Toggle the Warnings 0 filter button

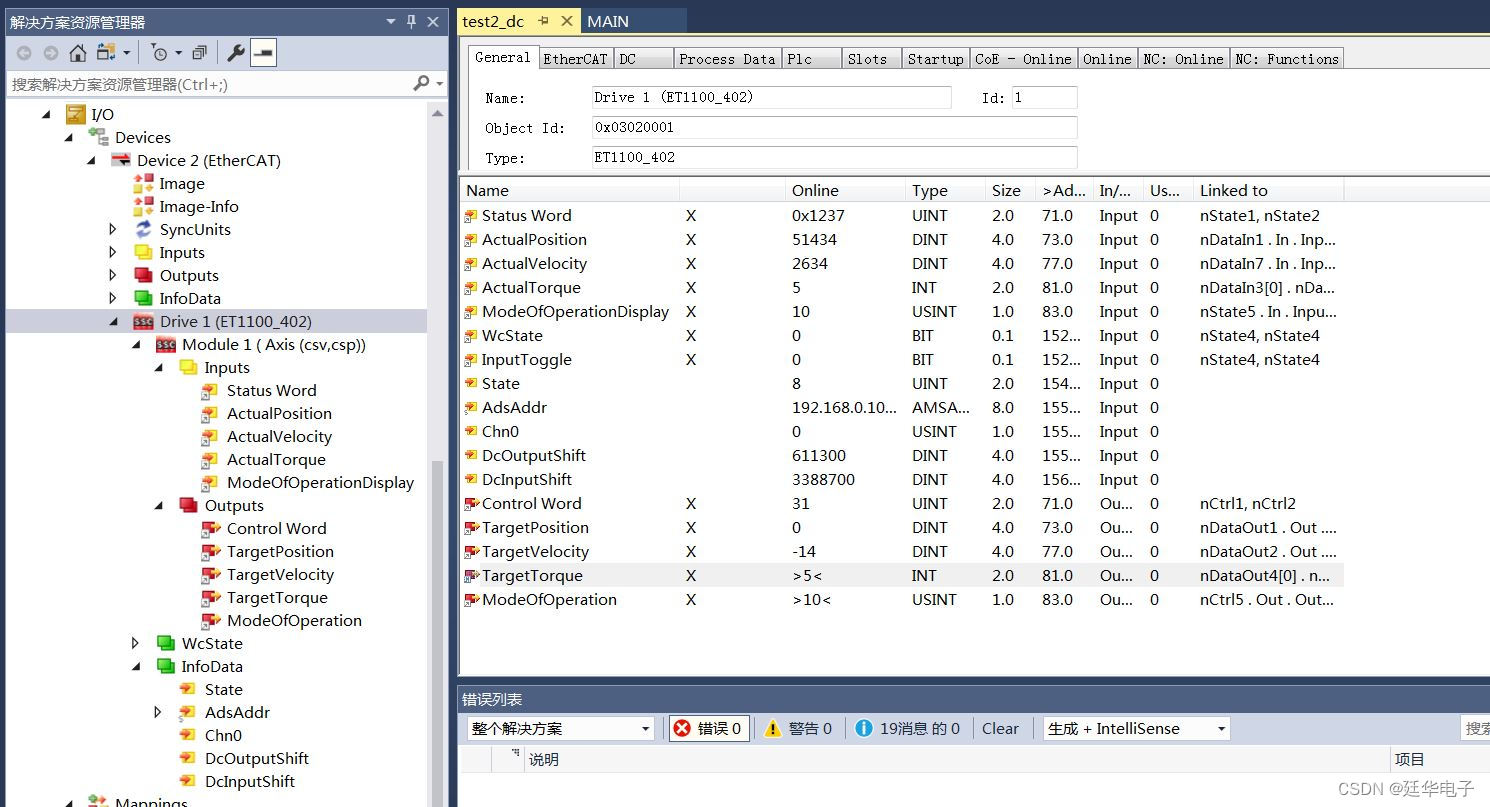tap(797, 729)
